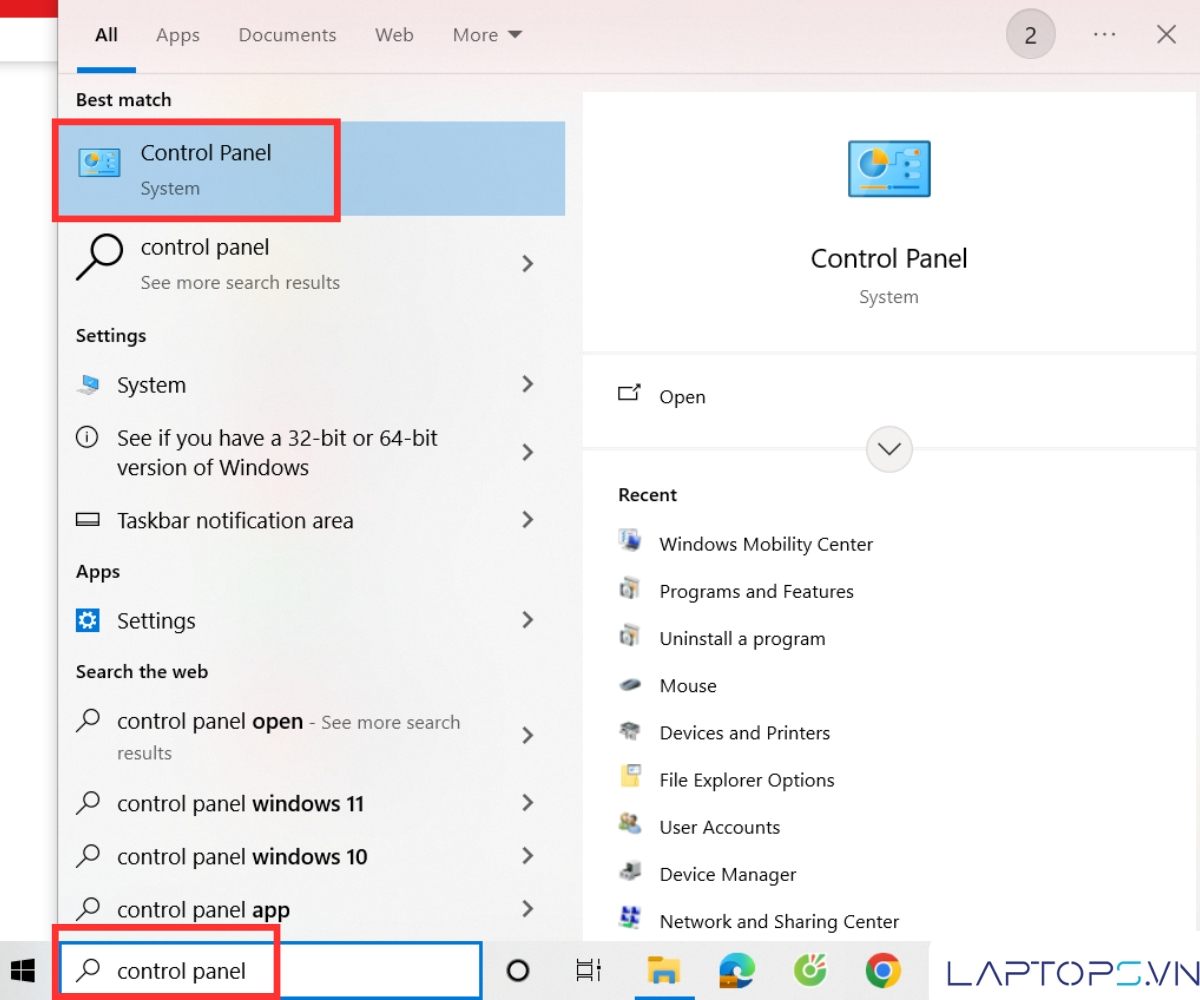
Task: Click the Windows Start button
Action: (22, 970)
